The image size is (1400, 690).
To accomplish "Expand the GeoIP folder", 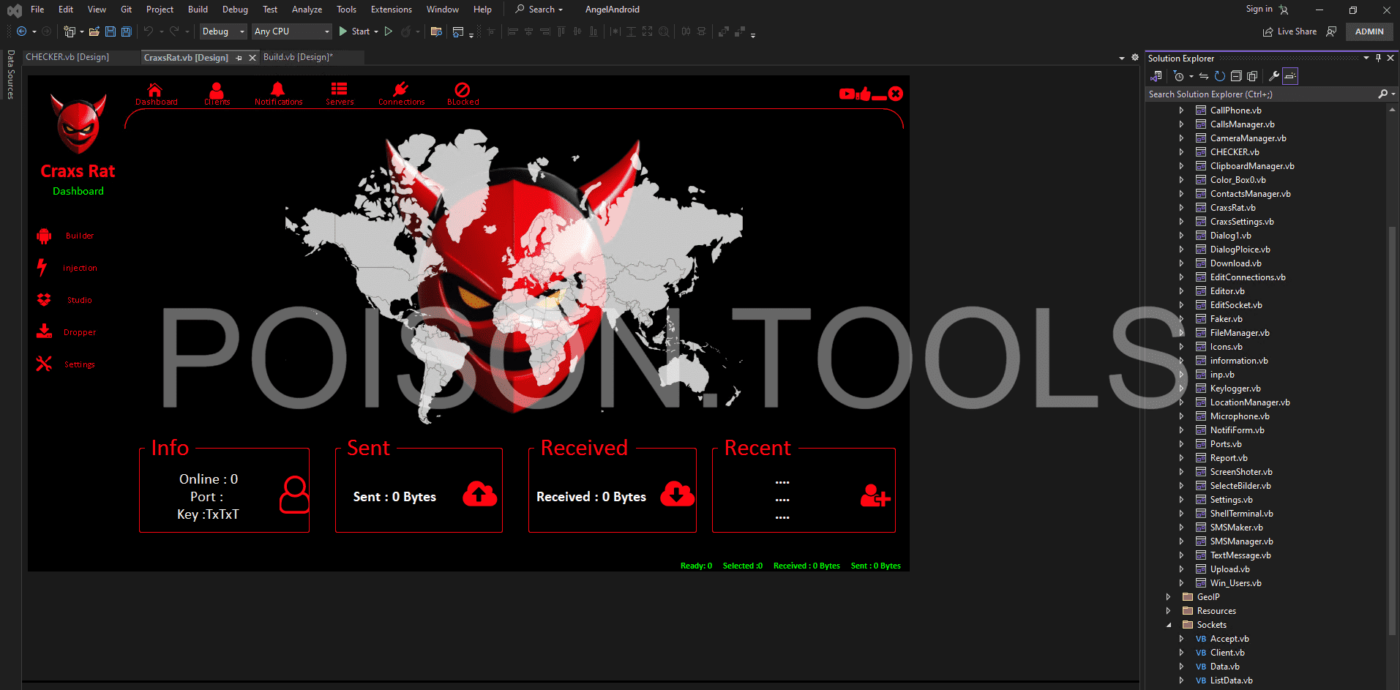I will [1168, 597].
